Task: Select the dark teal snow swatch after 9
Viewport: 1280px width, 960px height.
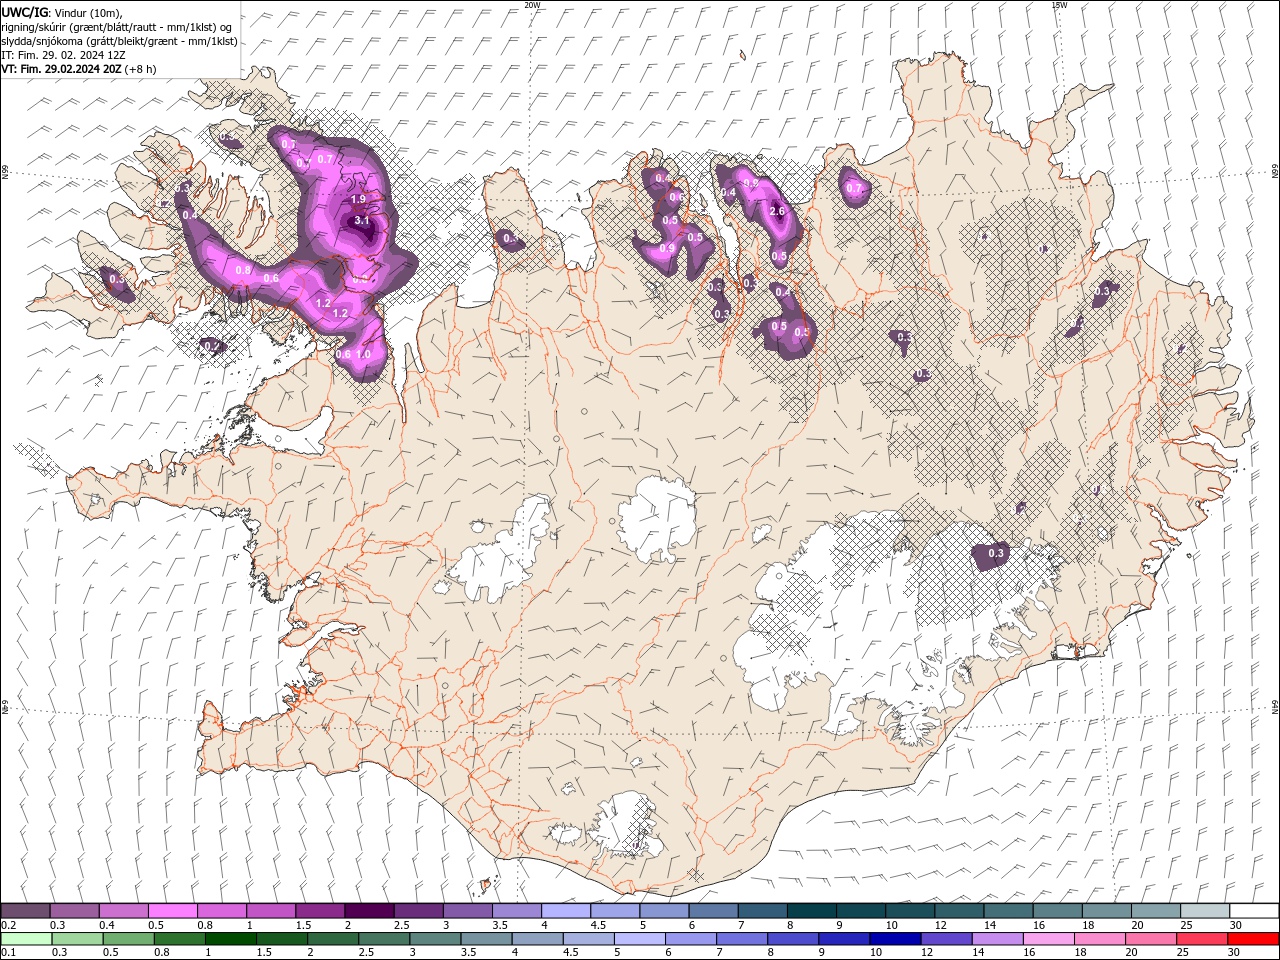Action: pyautogui.click(x=862, y=911)
